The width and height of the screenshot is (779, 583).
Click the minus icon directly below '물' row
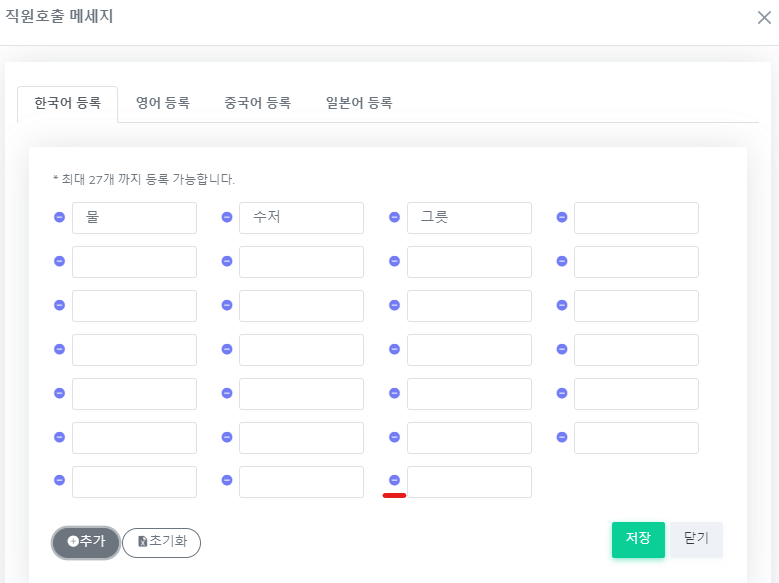59,261
